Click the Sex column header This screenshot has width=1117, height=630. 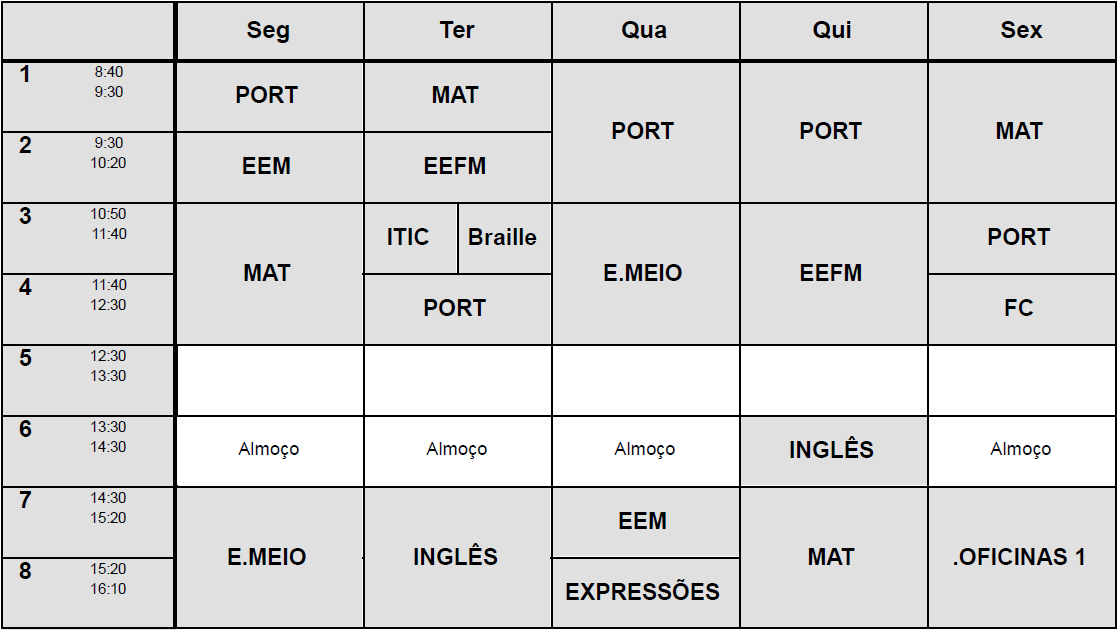pyautogui.click(x=1021, y=31)
